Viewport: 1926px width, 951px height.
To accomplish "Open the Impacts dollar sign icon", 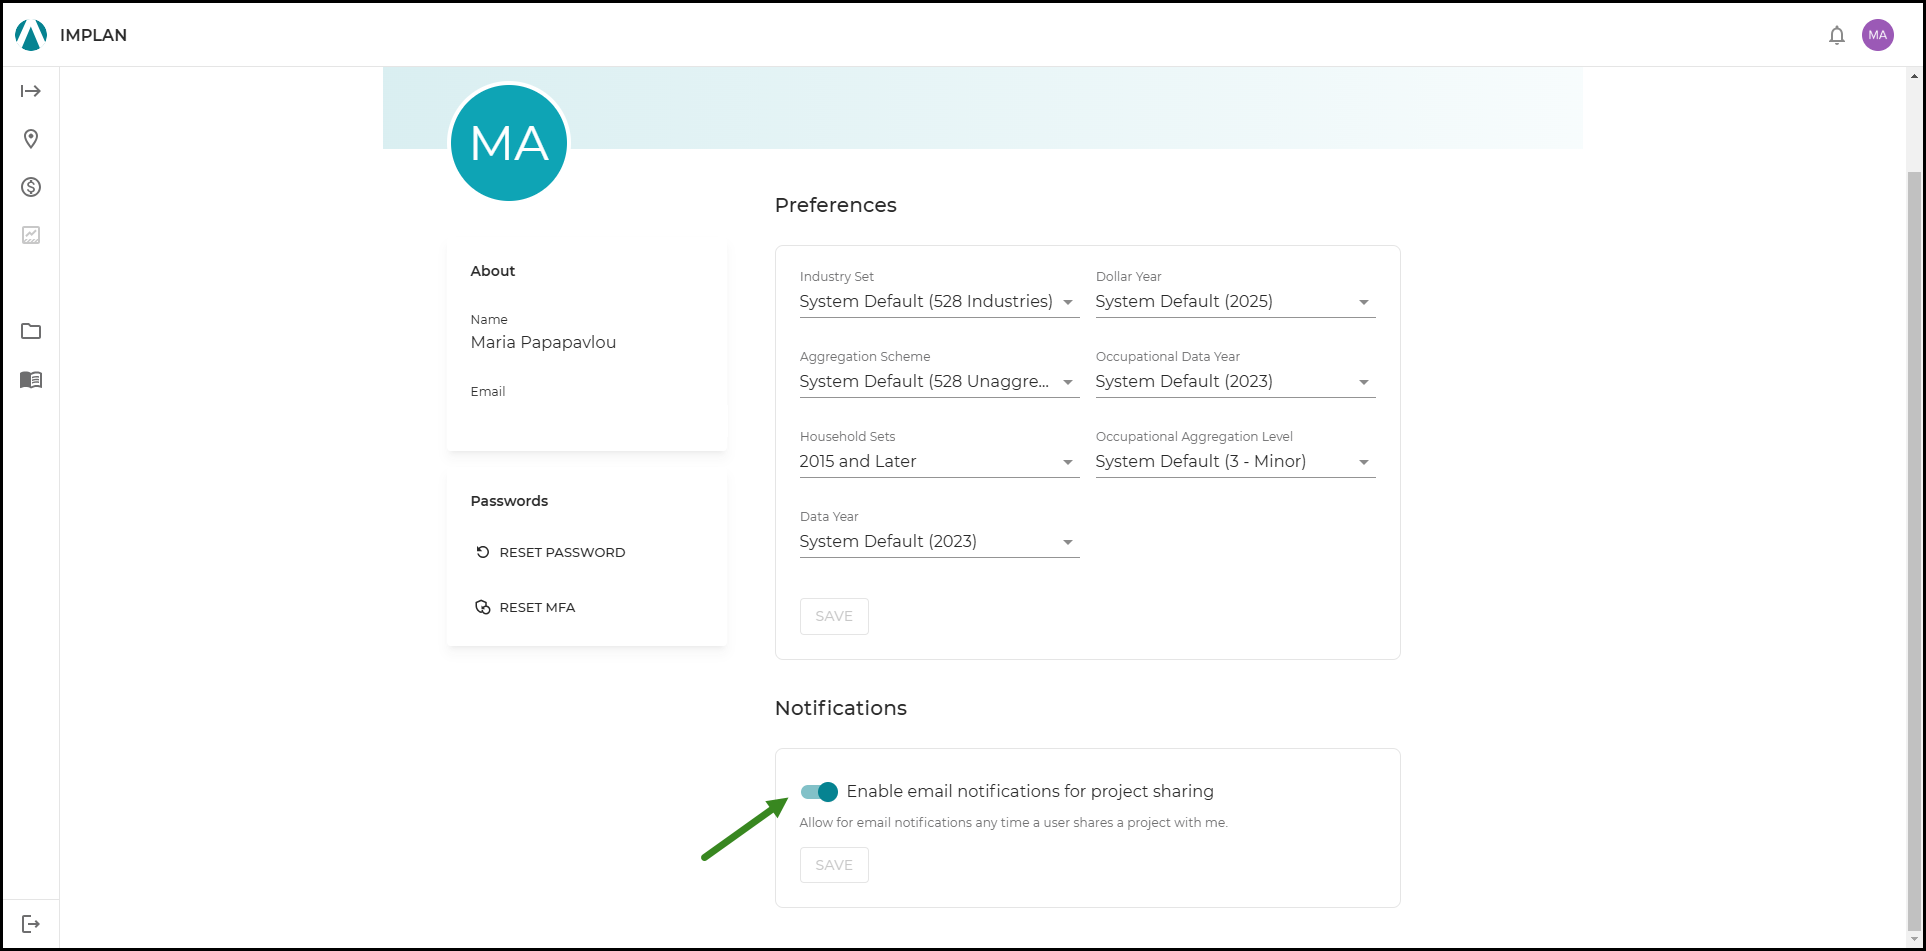I will [31, 187].
